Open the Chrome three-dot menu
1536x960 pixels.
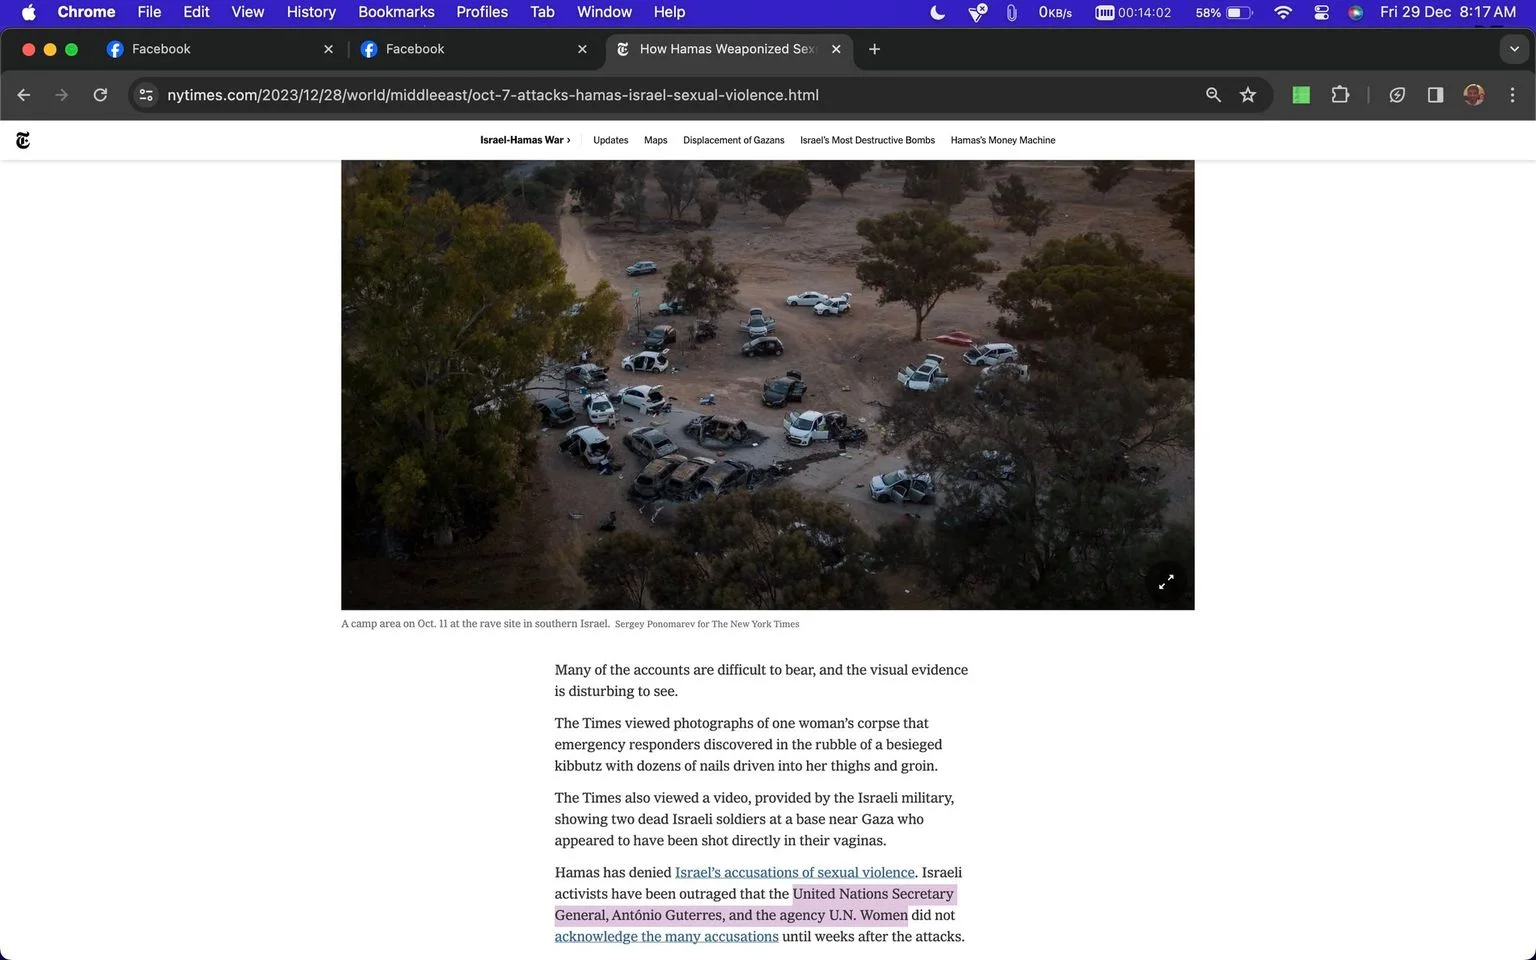(1512, 95)
